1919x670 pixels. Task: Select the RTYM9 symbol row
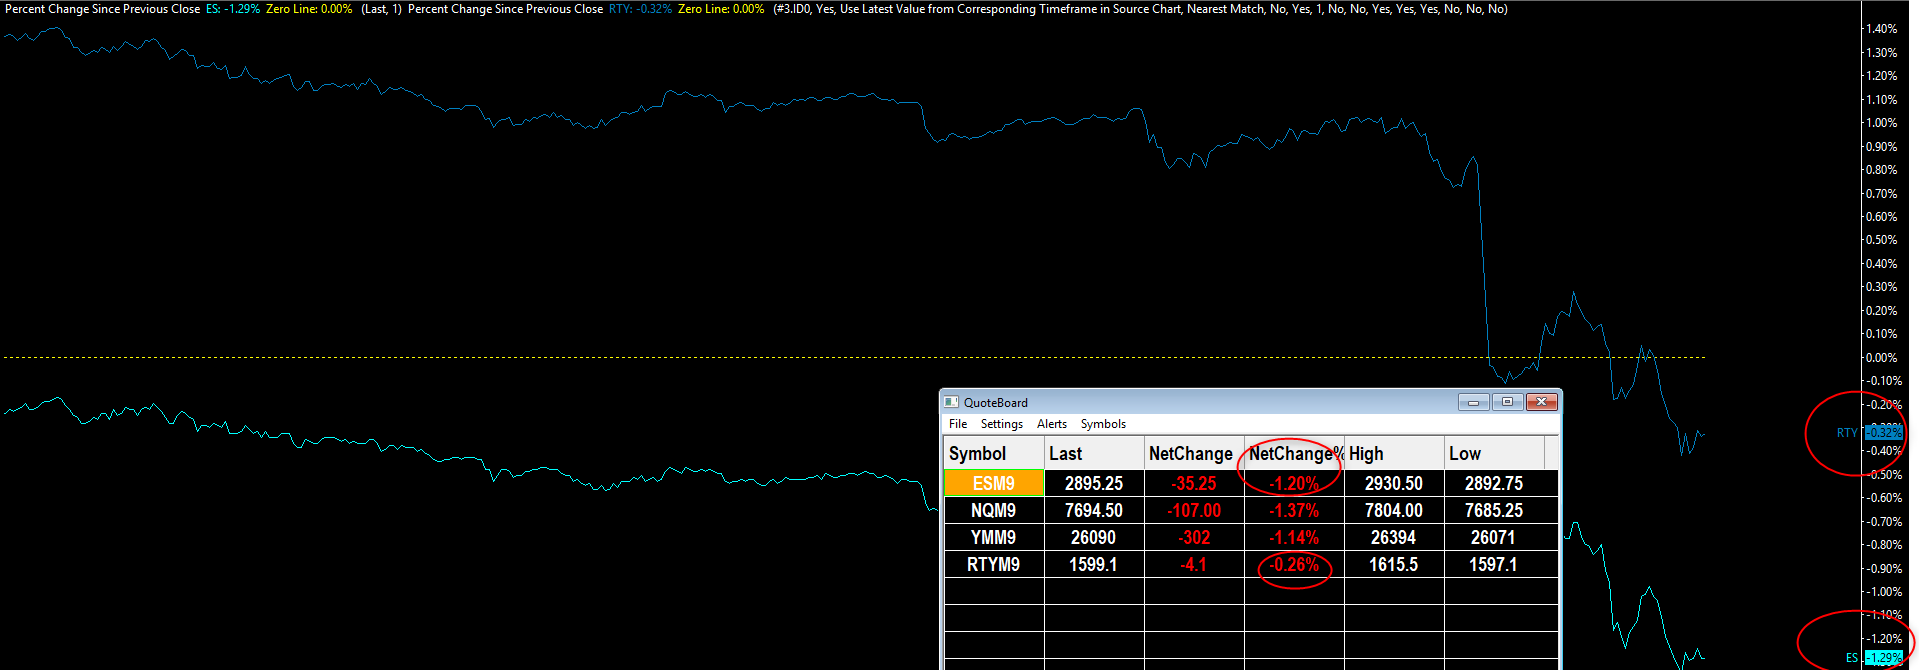(x=994, y=564)
